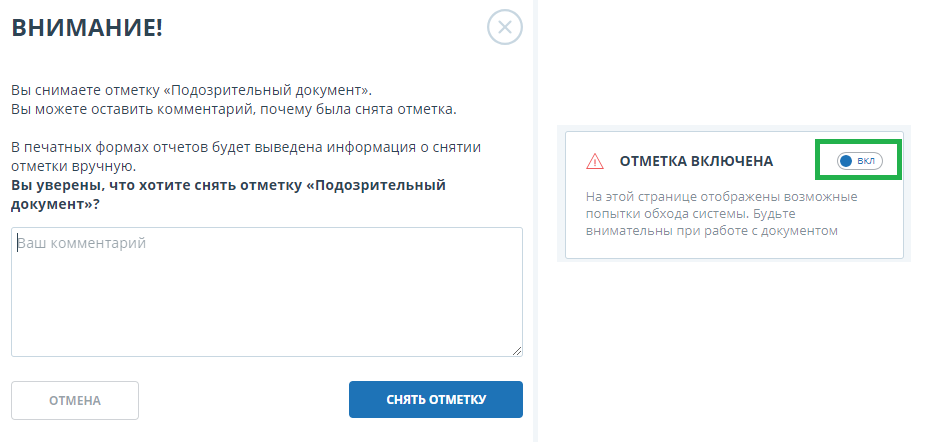Click the description text На этой странице отображены
Viewport: 926px width, 442px height.
point(721,196)
